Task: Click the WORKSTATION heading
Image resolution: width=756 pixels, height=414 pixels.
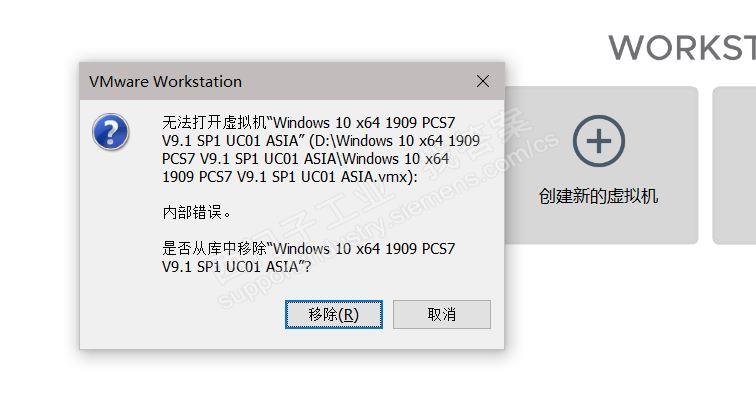Action: click(x=681, y=48)
